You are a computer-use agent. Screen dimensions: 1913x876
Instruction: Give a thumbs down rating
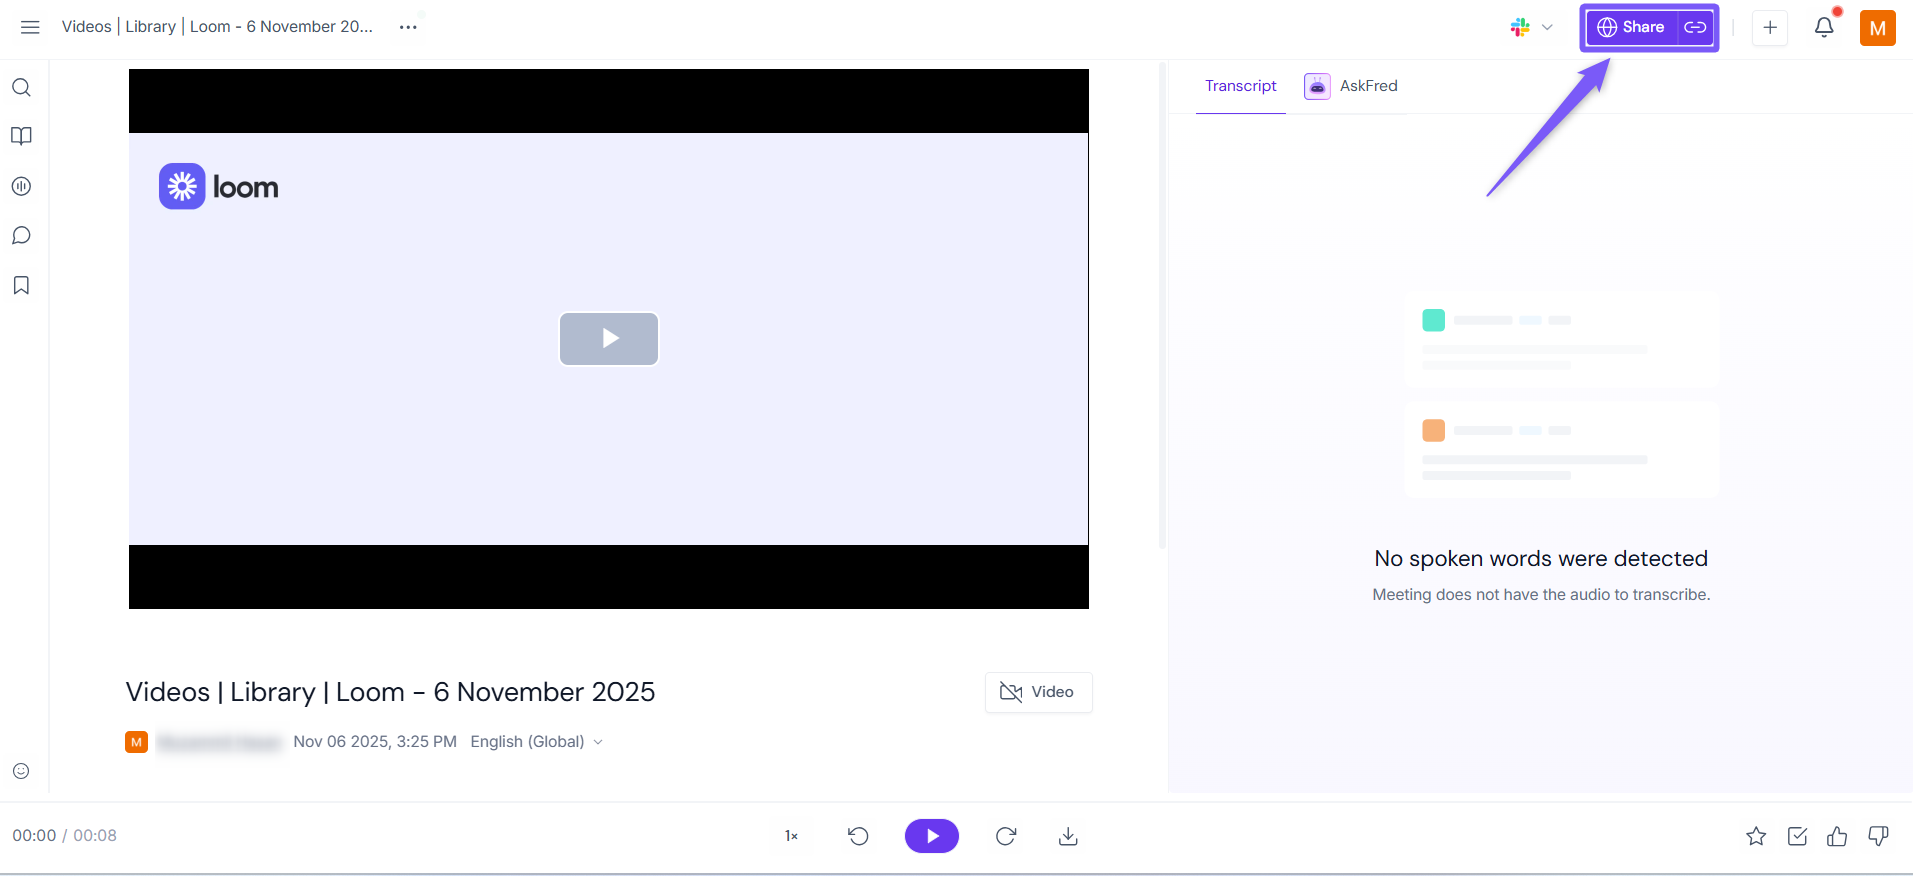(x=1878, y=836)
